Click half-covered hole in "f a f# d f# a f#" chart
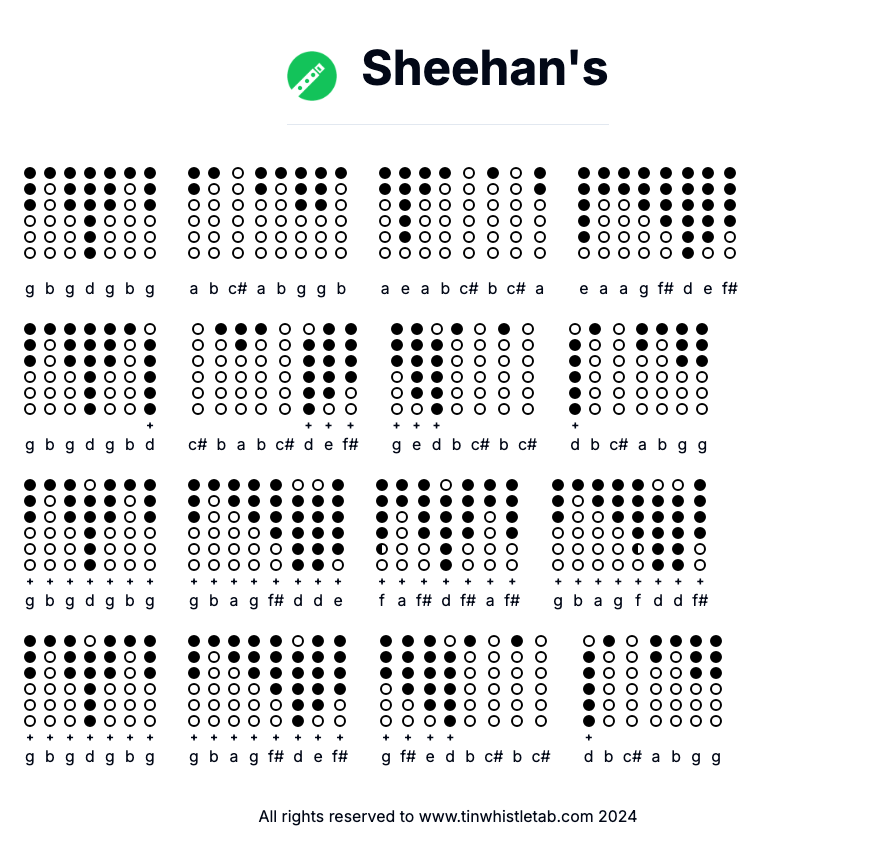Viewport: 896px width, 849px height. click(x=382, y=549)
